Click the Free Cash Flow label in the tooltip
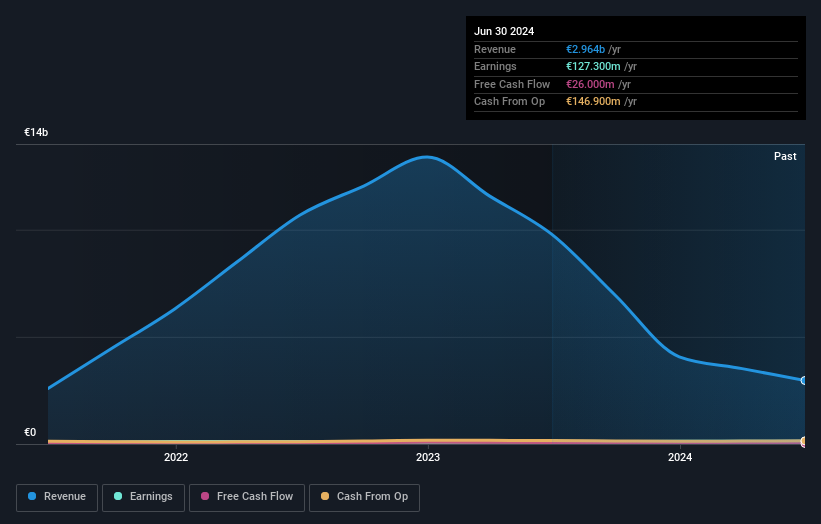The width and height of the screenshot is (821, 524). coord(512,84)
